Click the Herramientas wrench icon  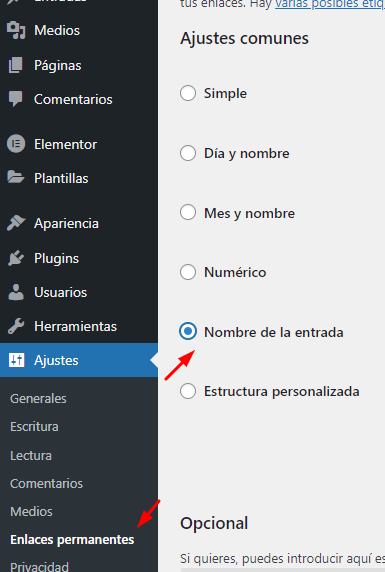16,326
